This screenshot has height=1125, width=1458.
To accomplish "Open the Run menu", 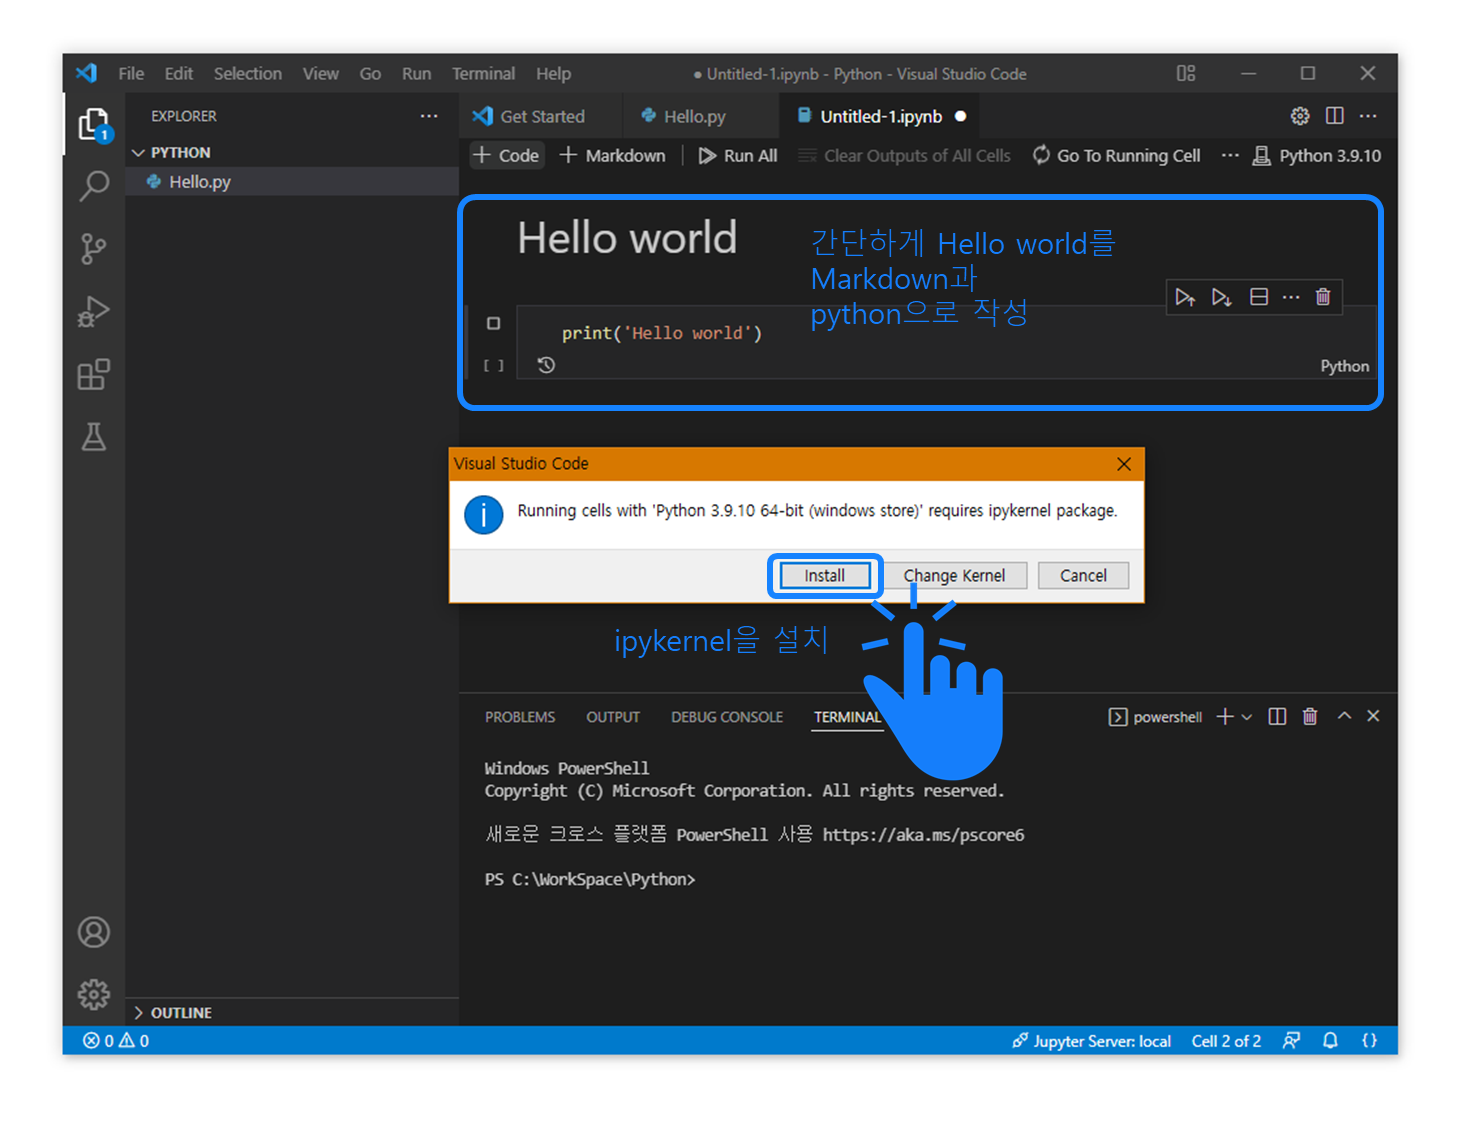I will pos(416,73).
